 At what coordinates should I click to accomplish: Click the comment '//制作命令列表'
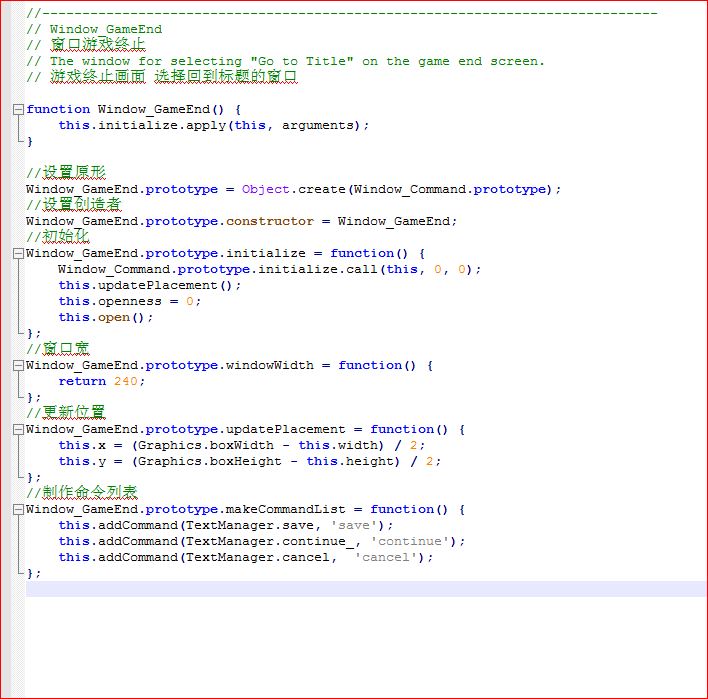pos(82,493)
